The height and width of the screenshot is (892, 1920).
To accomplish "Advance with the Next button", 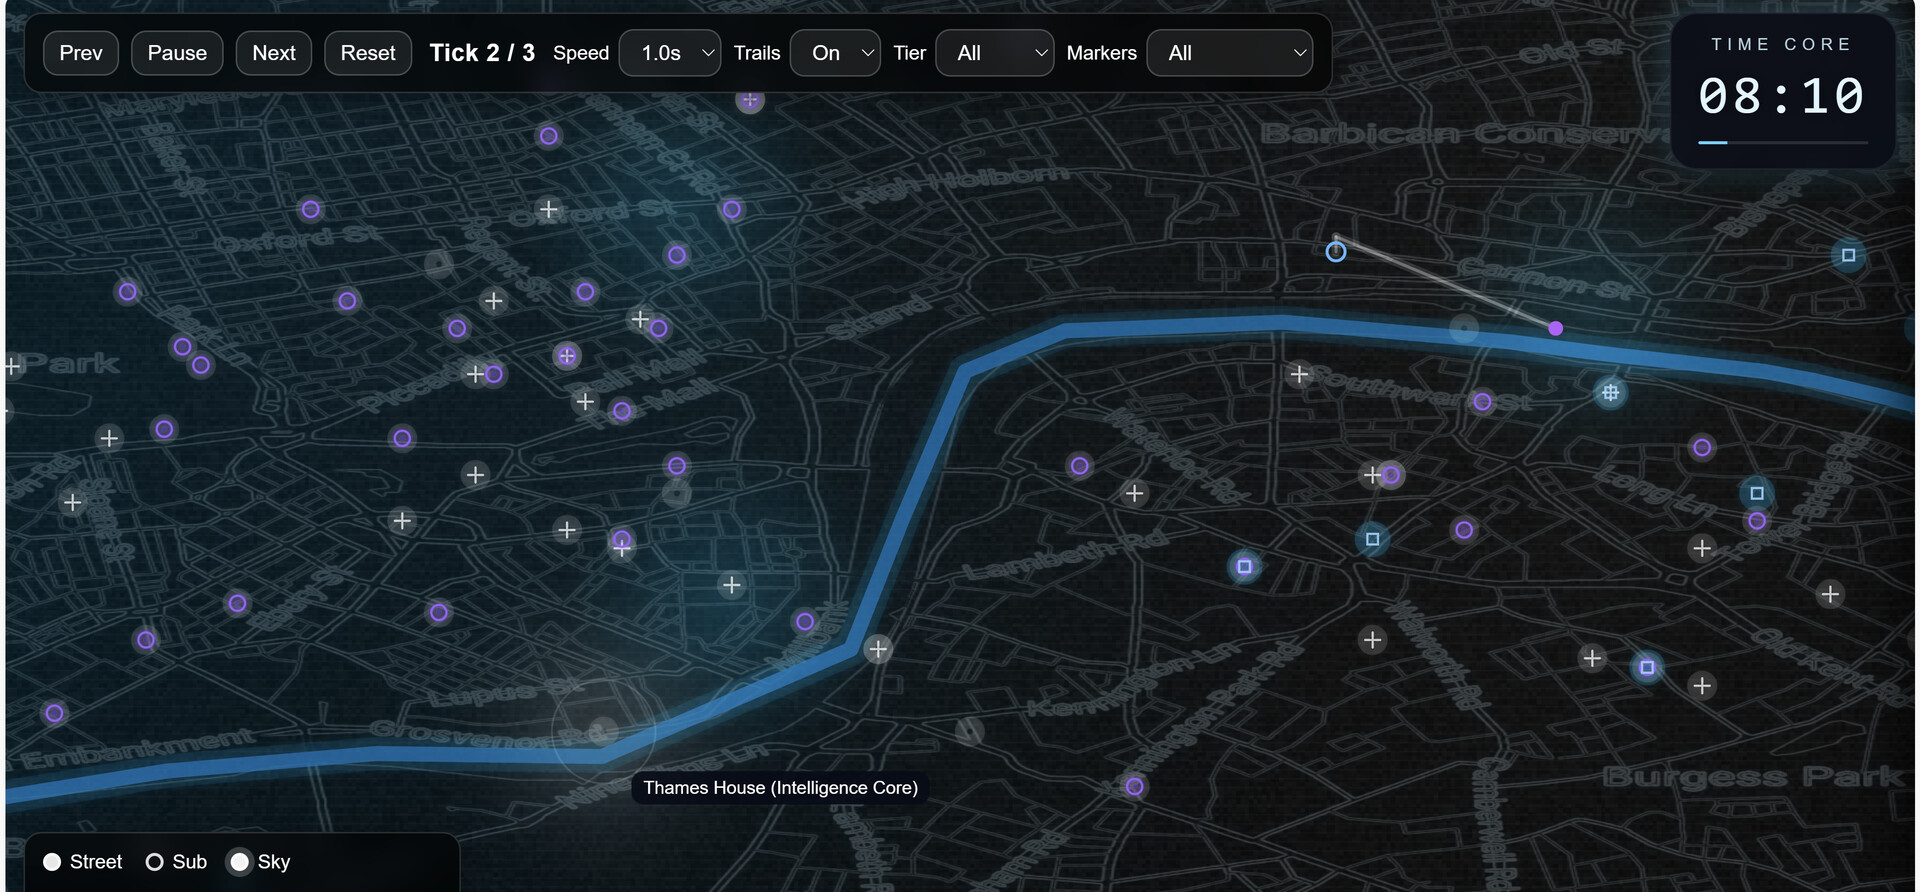I will [x=274, y=53].
